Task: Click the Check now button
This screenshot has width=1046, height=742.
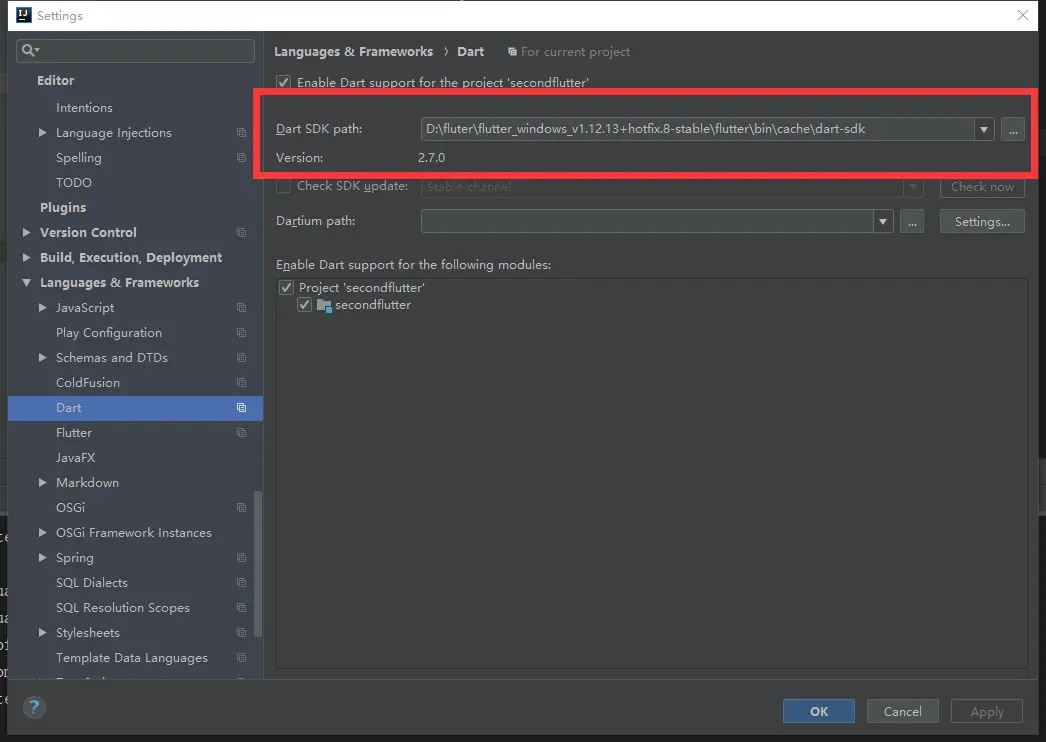Action: tap(982, 187)
